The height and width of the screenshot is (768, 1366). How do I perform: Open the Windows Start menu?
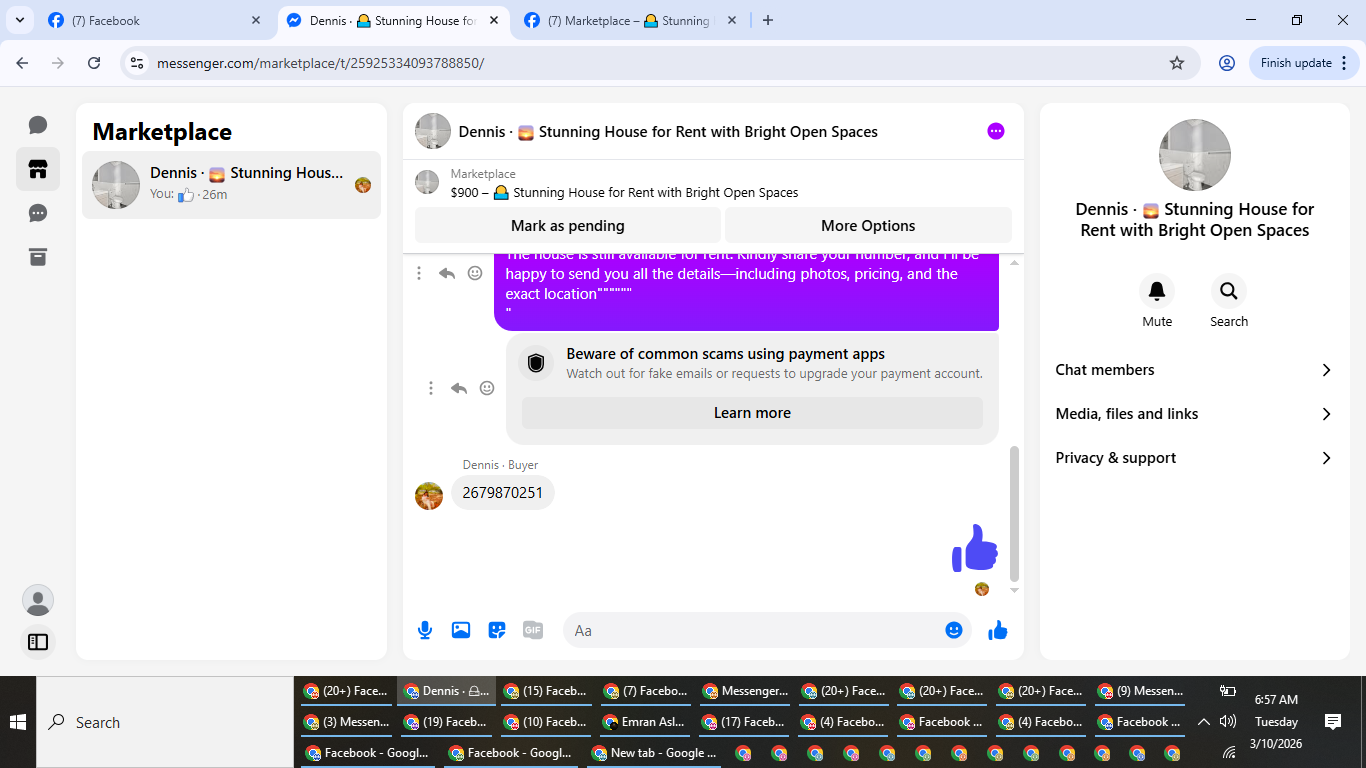(x=18, y=722)
